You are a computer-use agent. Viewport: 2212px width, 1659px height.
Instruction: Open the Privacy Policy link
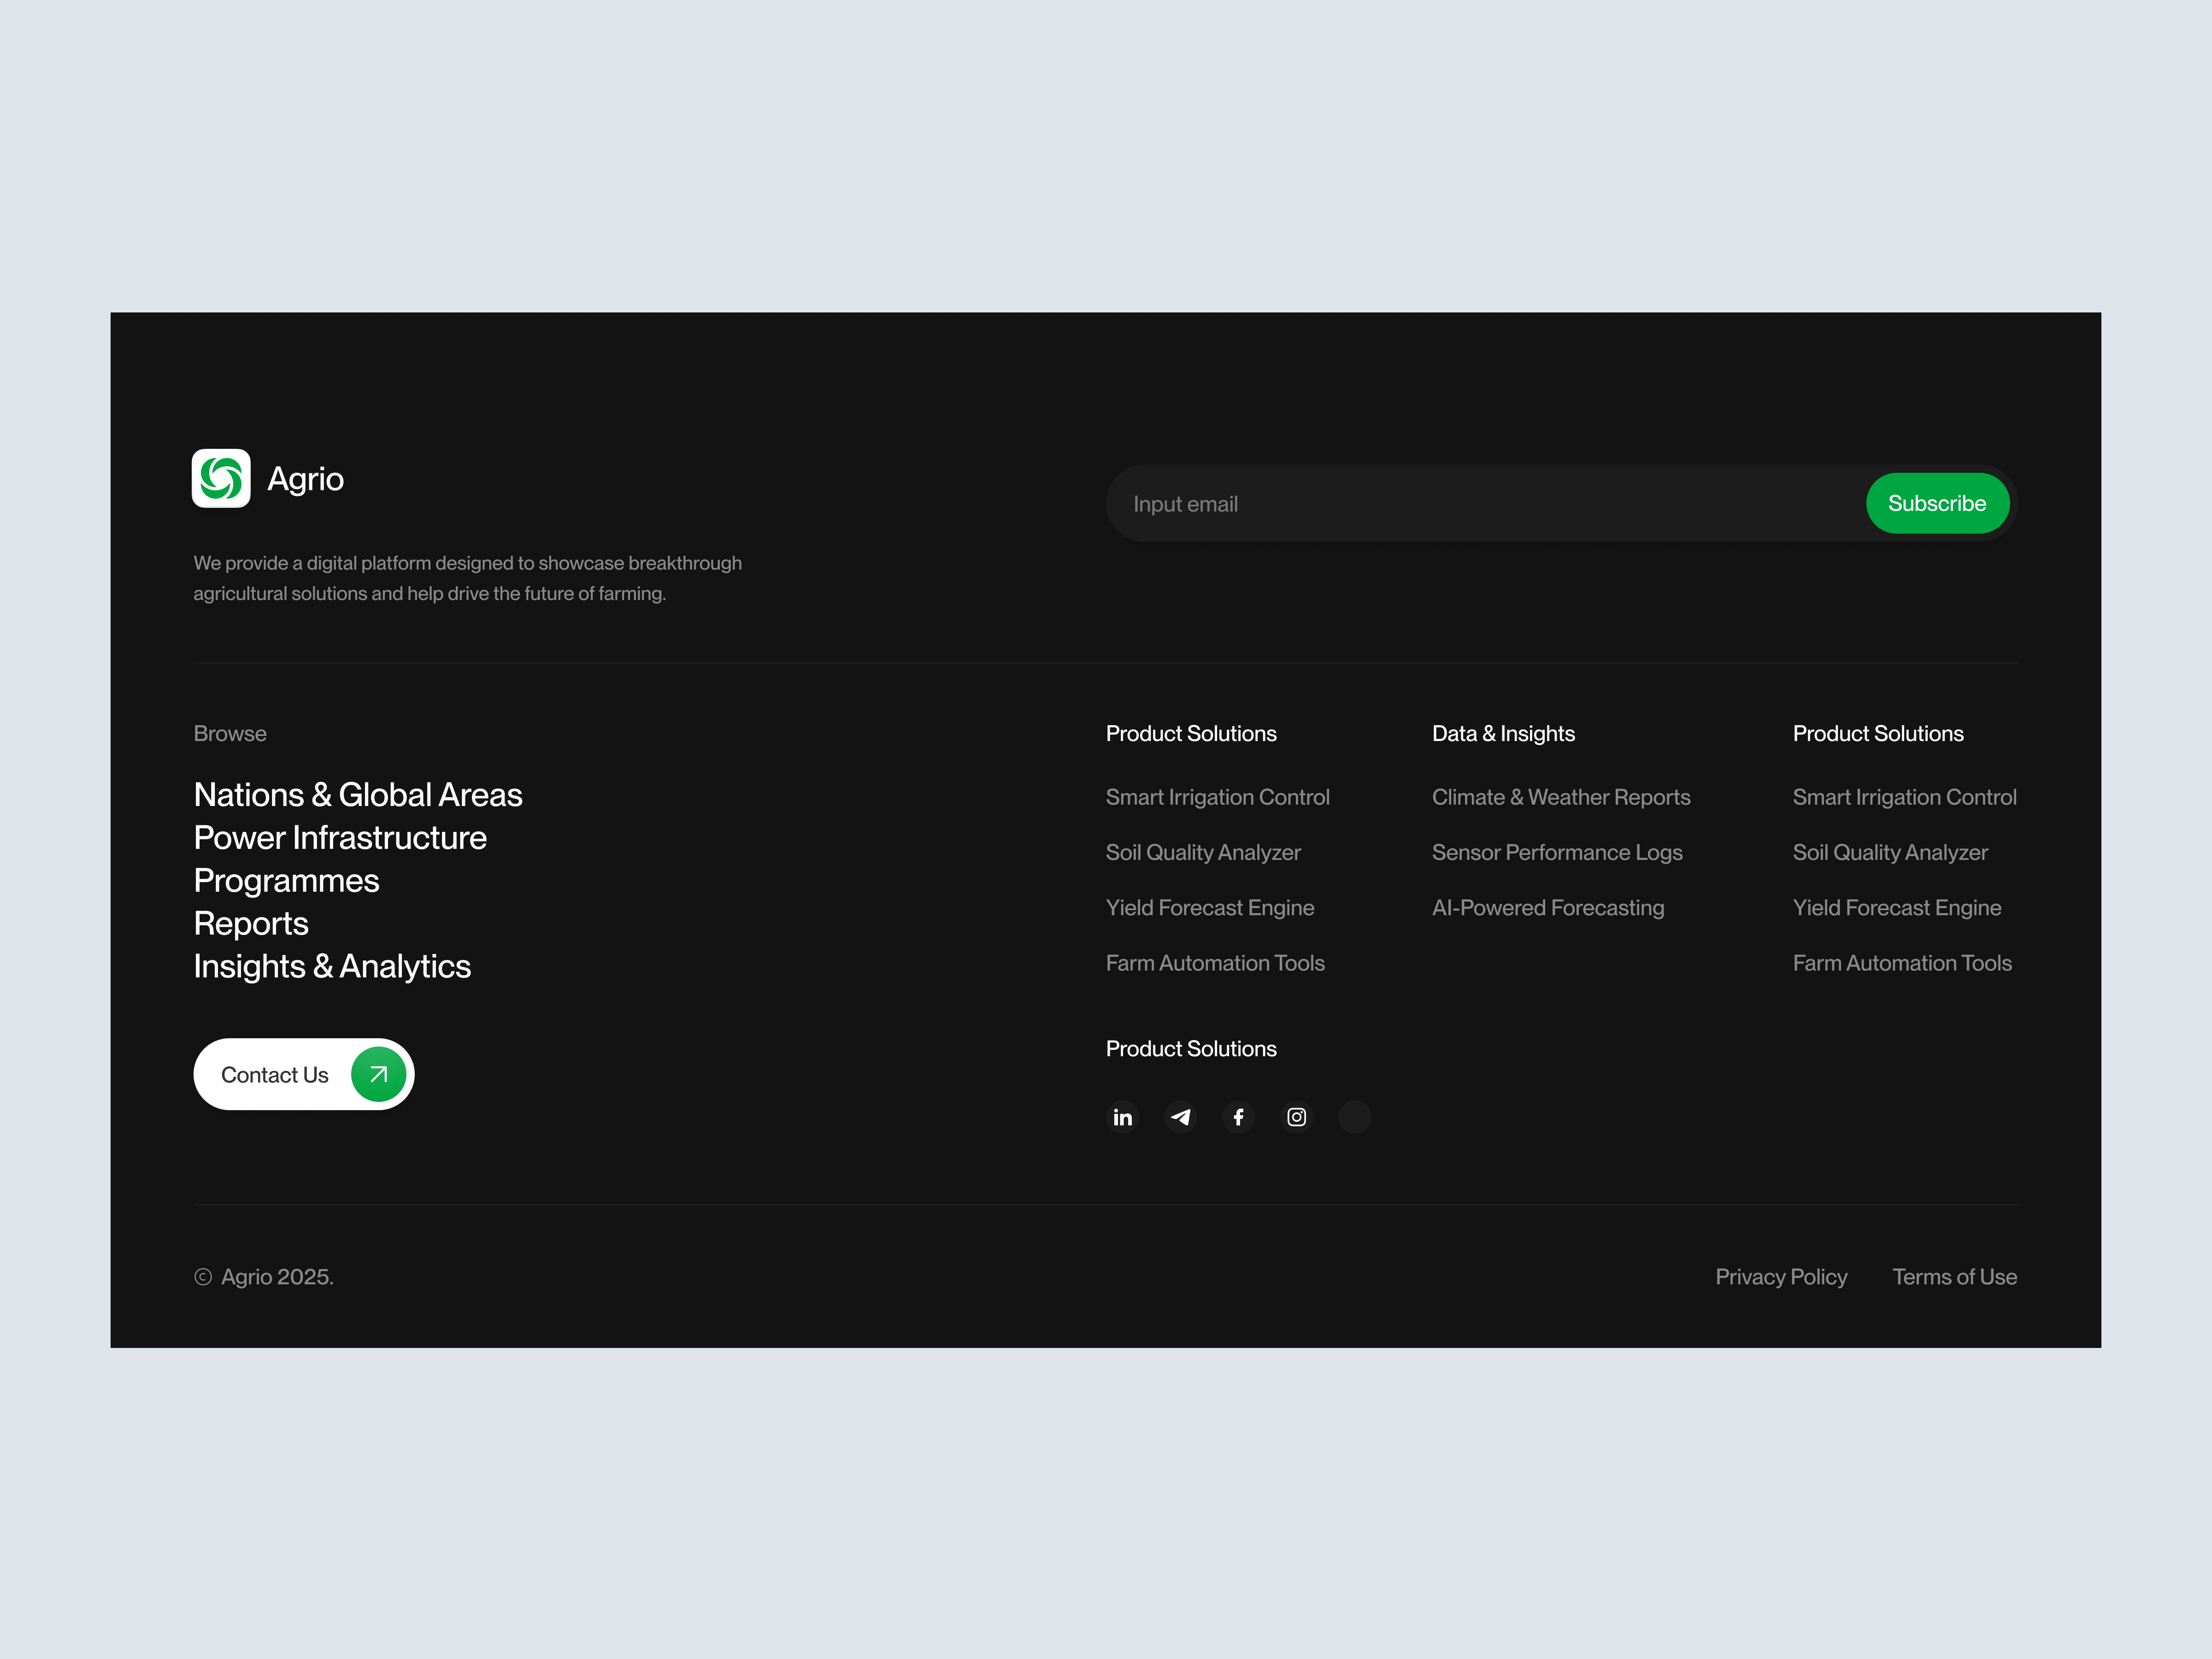click(x=1780, y=1277)
